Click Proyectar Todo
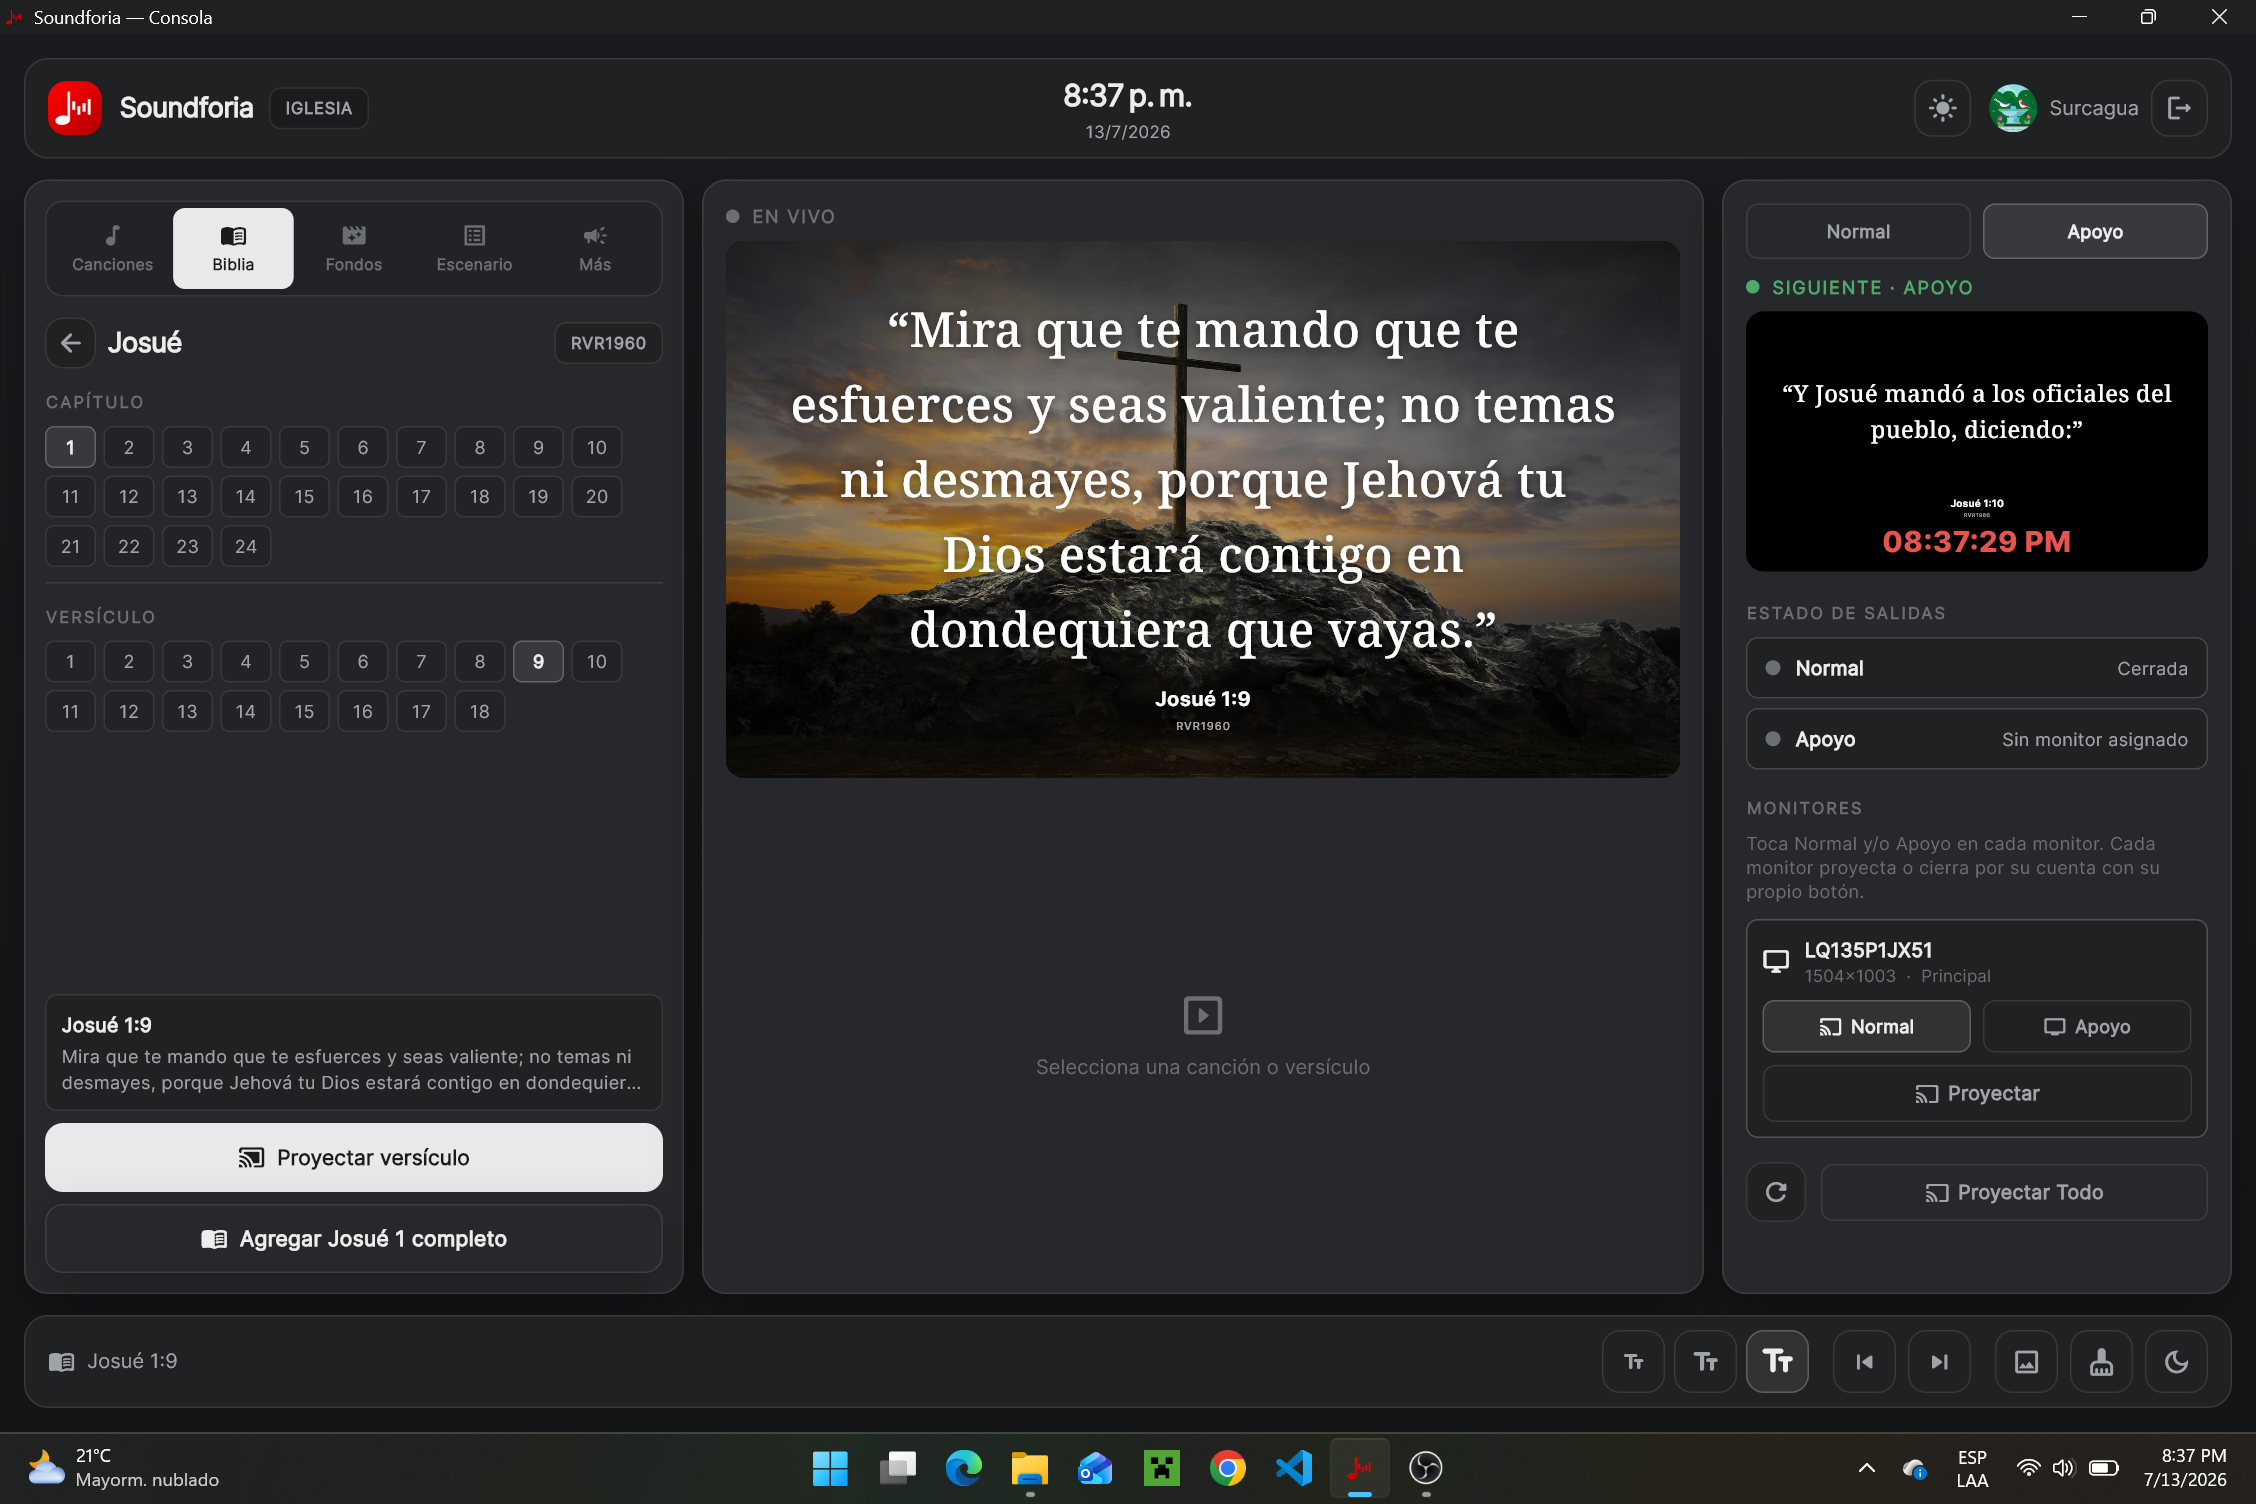The height and width of the screenshot is (1504, 2256). (x=2014, y=1192)
